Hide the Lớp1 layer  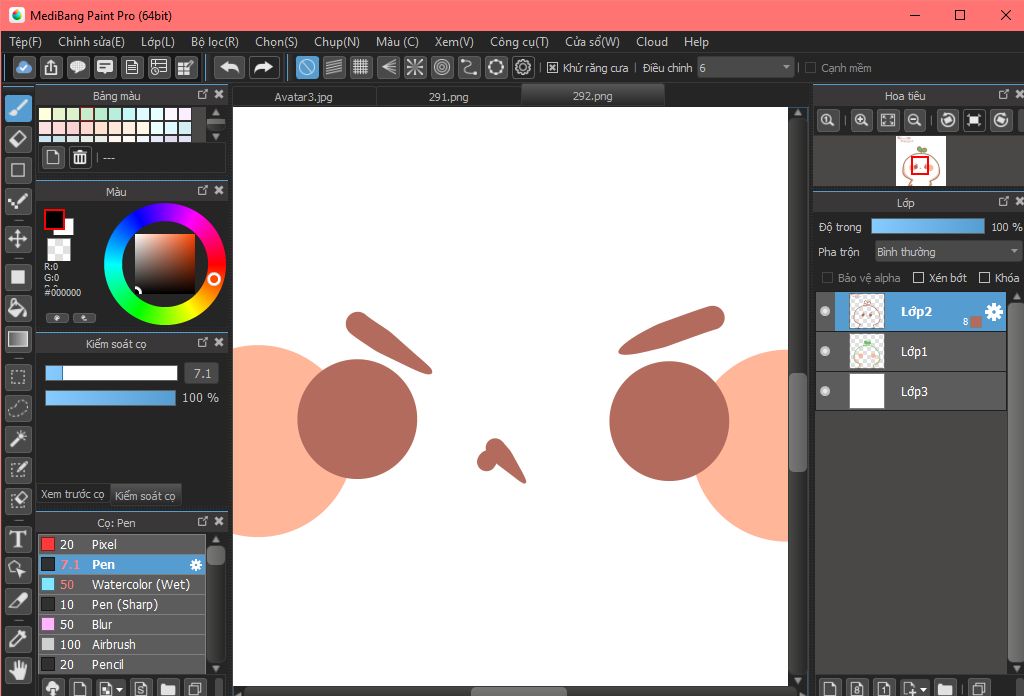[825, 351]
